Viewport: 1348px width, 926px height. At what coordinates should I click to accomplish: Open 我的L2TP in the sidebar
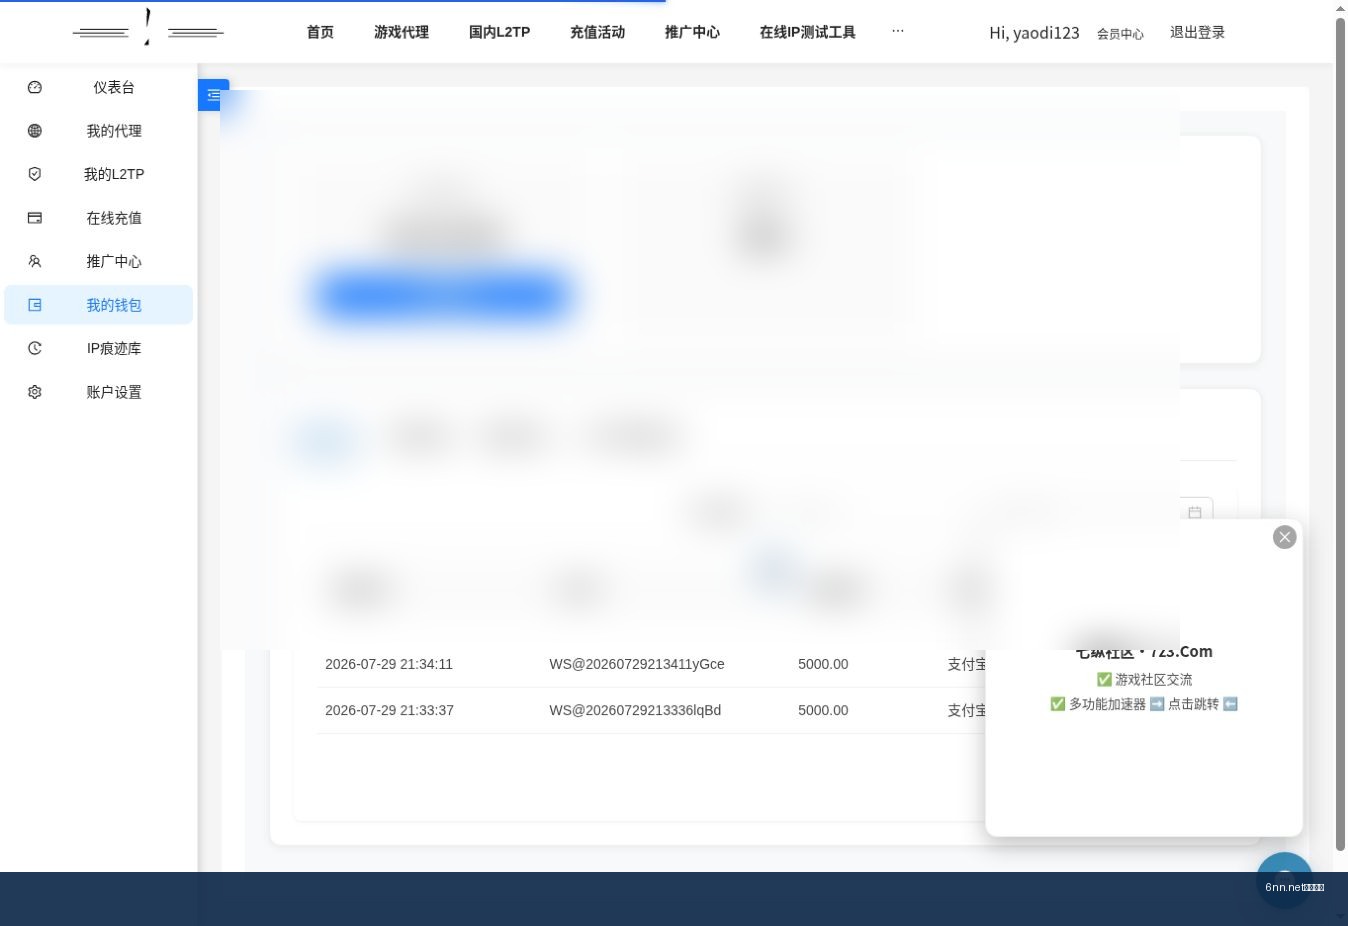click(x=98, y=174)
